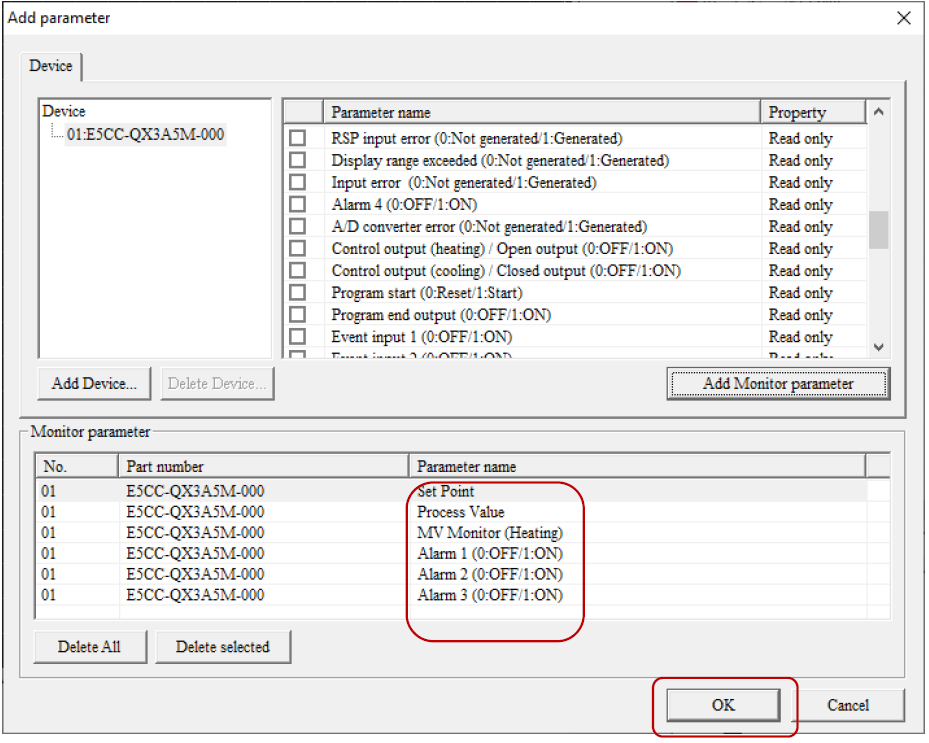Viewport: 929px width, 743px height.
Task: Click the Add Device... button
Action: click(94, 383)
